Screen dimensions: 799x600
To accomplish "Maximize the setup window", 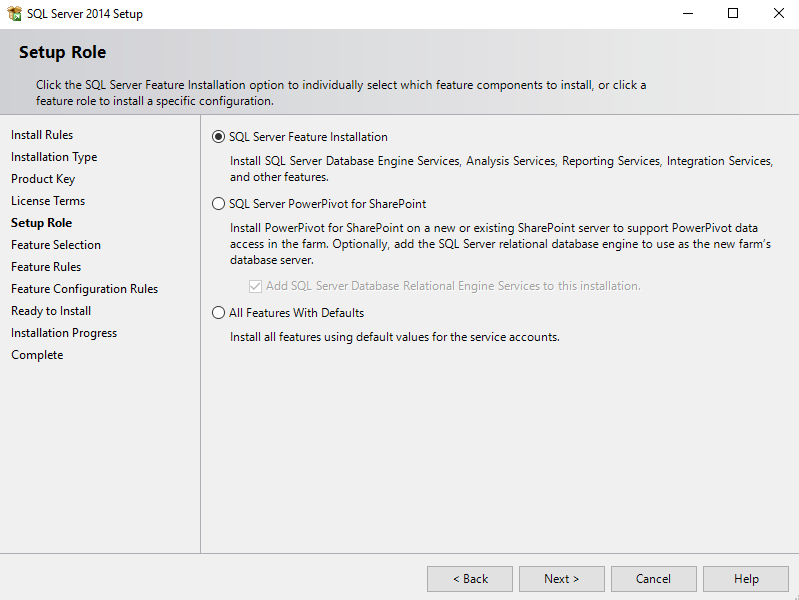I will click(x=733, y=14).
